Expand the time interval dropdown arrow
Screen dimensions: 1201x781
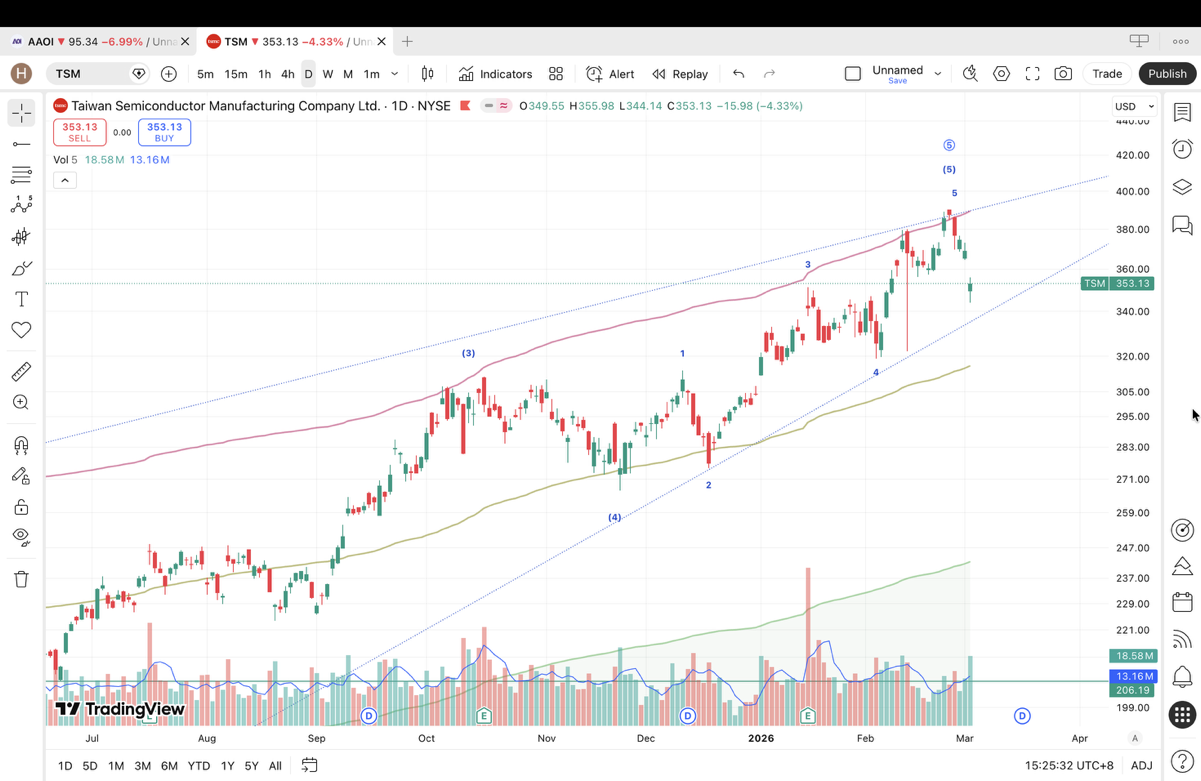point(395,74)
